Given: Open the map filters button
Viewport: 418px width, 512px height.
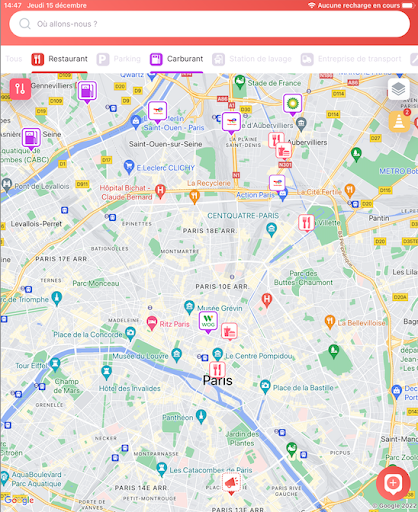Looking at the screenshot, I should pos(20,89).
